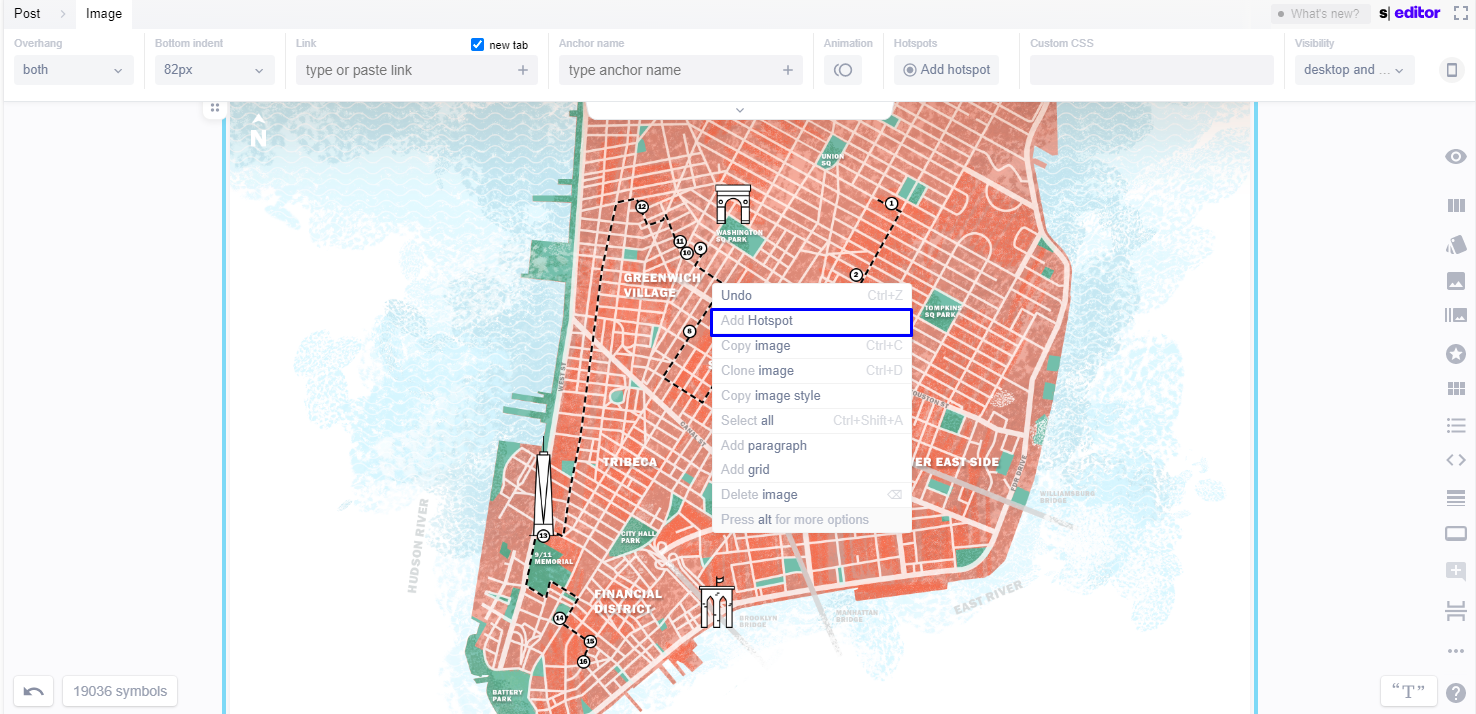Show more tools via three-dots icon

(x=1456, y=651)
